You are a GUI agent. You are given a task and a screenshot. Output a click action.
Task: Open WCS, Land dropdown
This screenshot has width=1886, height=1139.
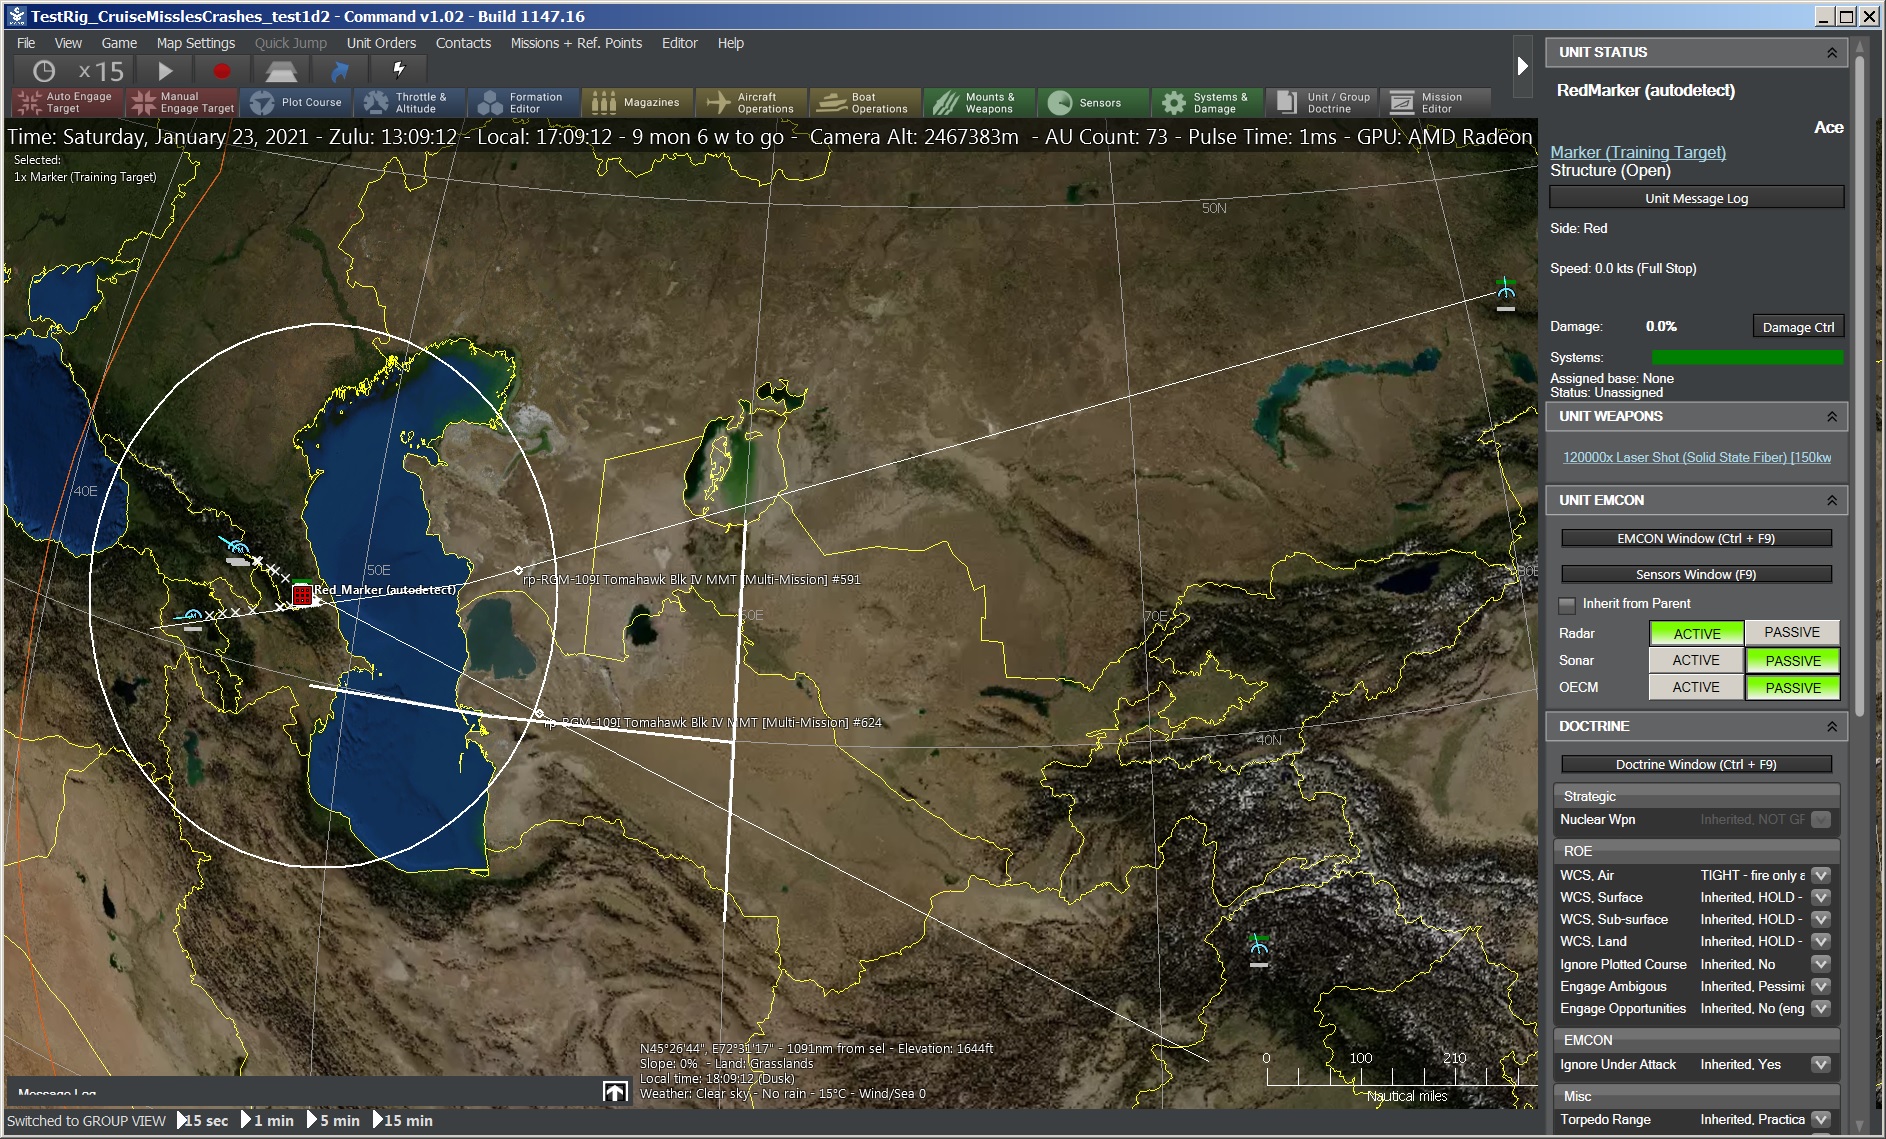(x=1821, y=941)
